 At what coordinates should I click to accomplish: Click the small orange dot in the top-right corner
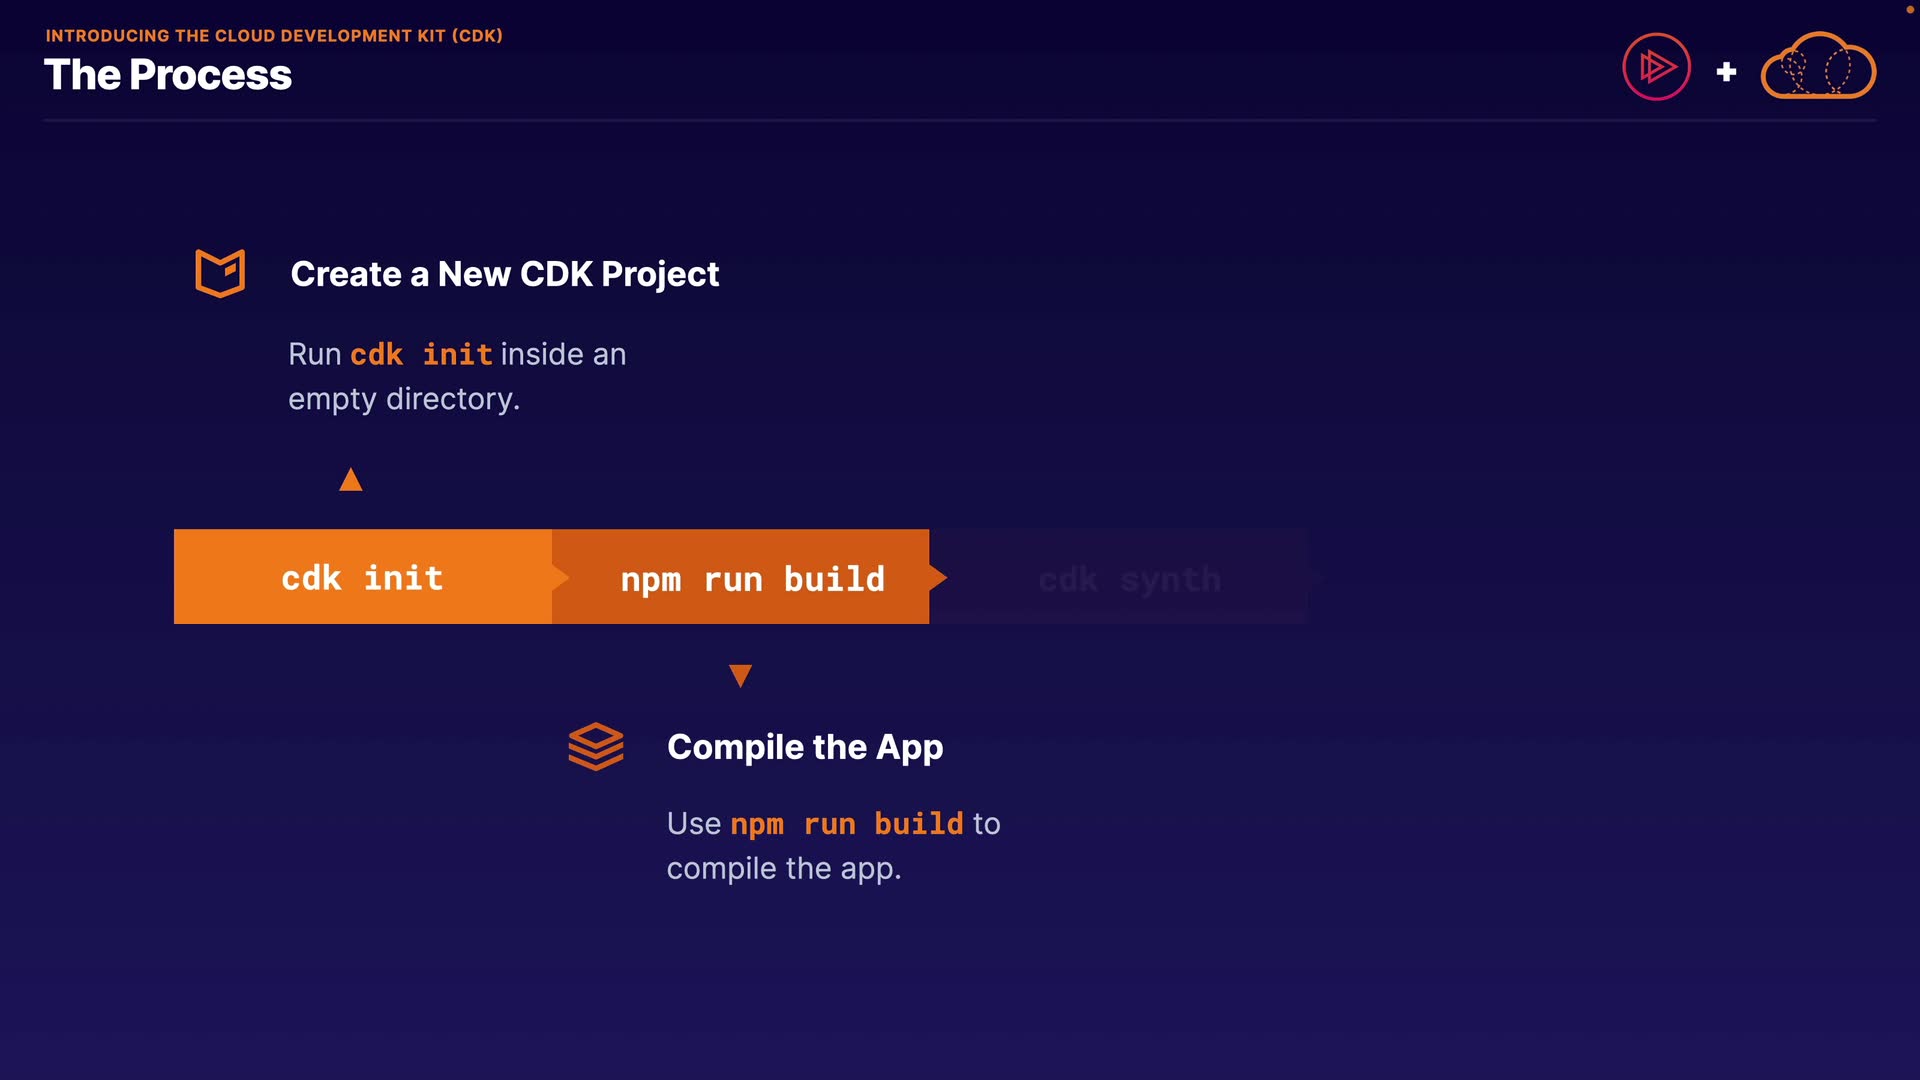click(1908, 9)
